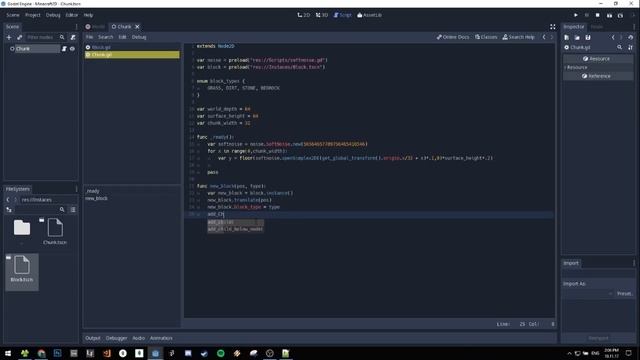Open the script icon on Chunk node

(64, 49)
